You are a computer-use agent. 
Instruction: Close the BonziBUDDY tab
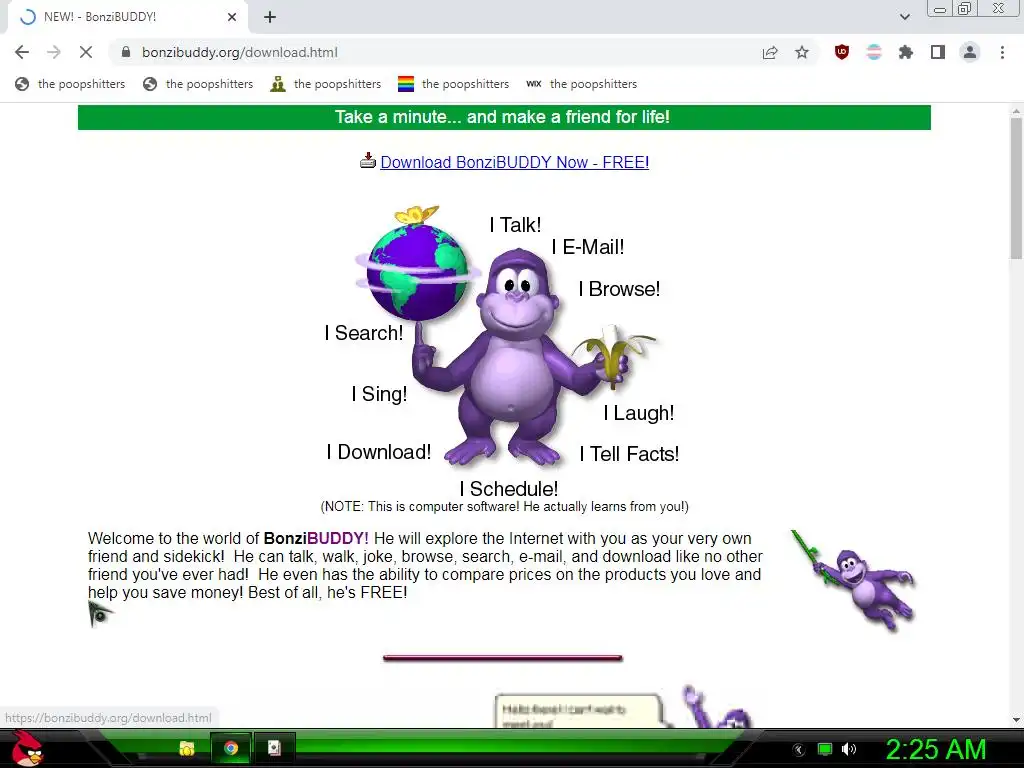coord(232,17)
